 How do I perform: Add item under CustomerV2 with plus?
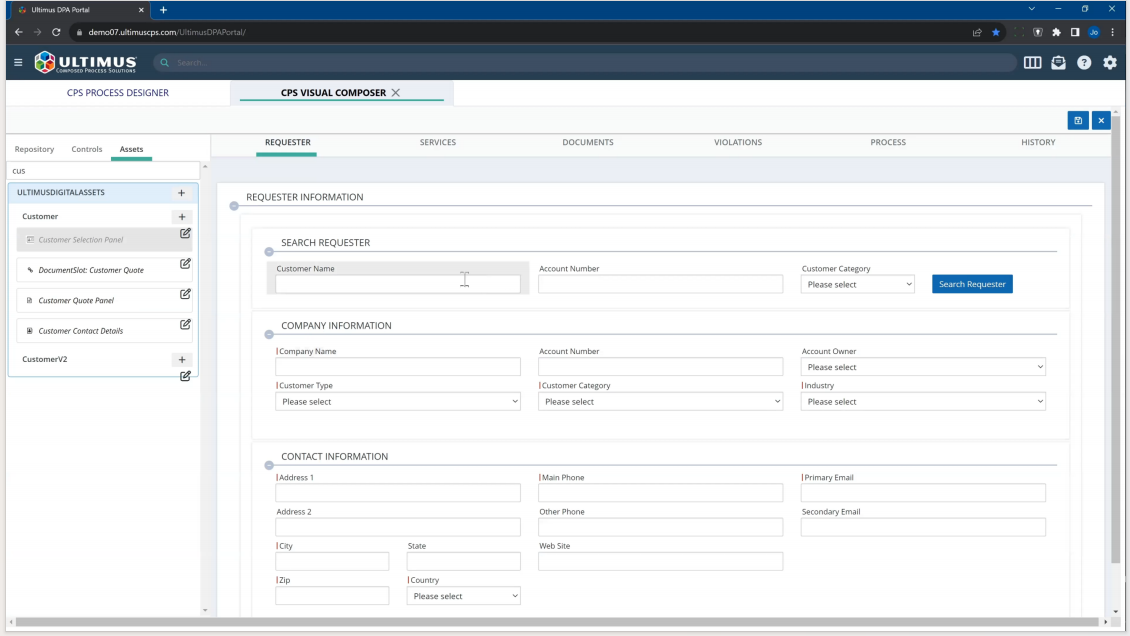click(x=182, y=359)
